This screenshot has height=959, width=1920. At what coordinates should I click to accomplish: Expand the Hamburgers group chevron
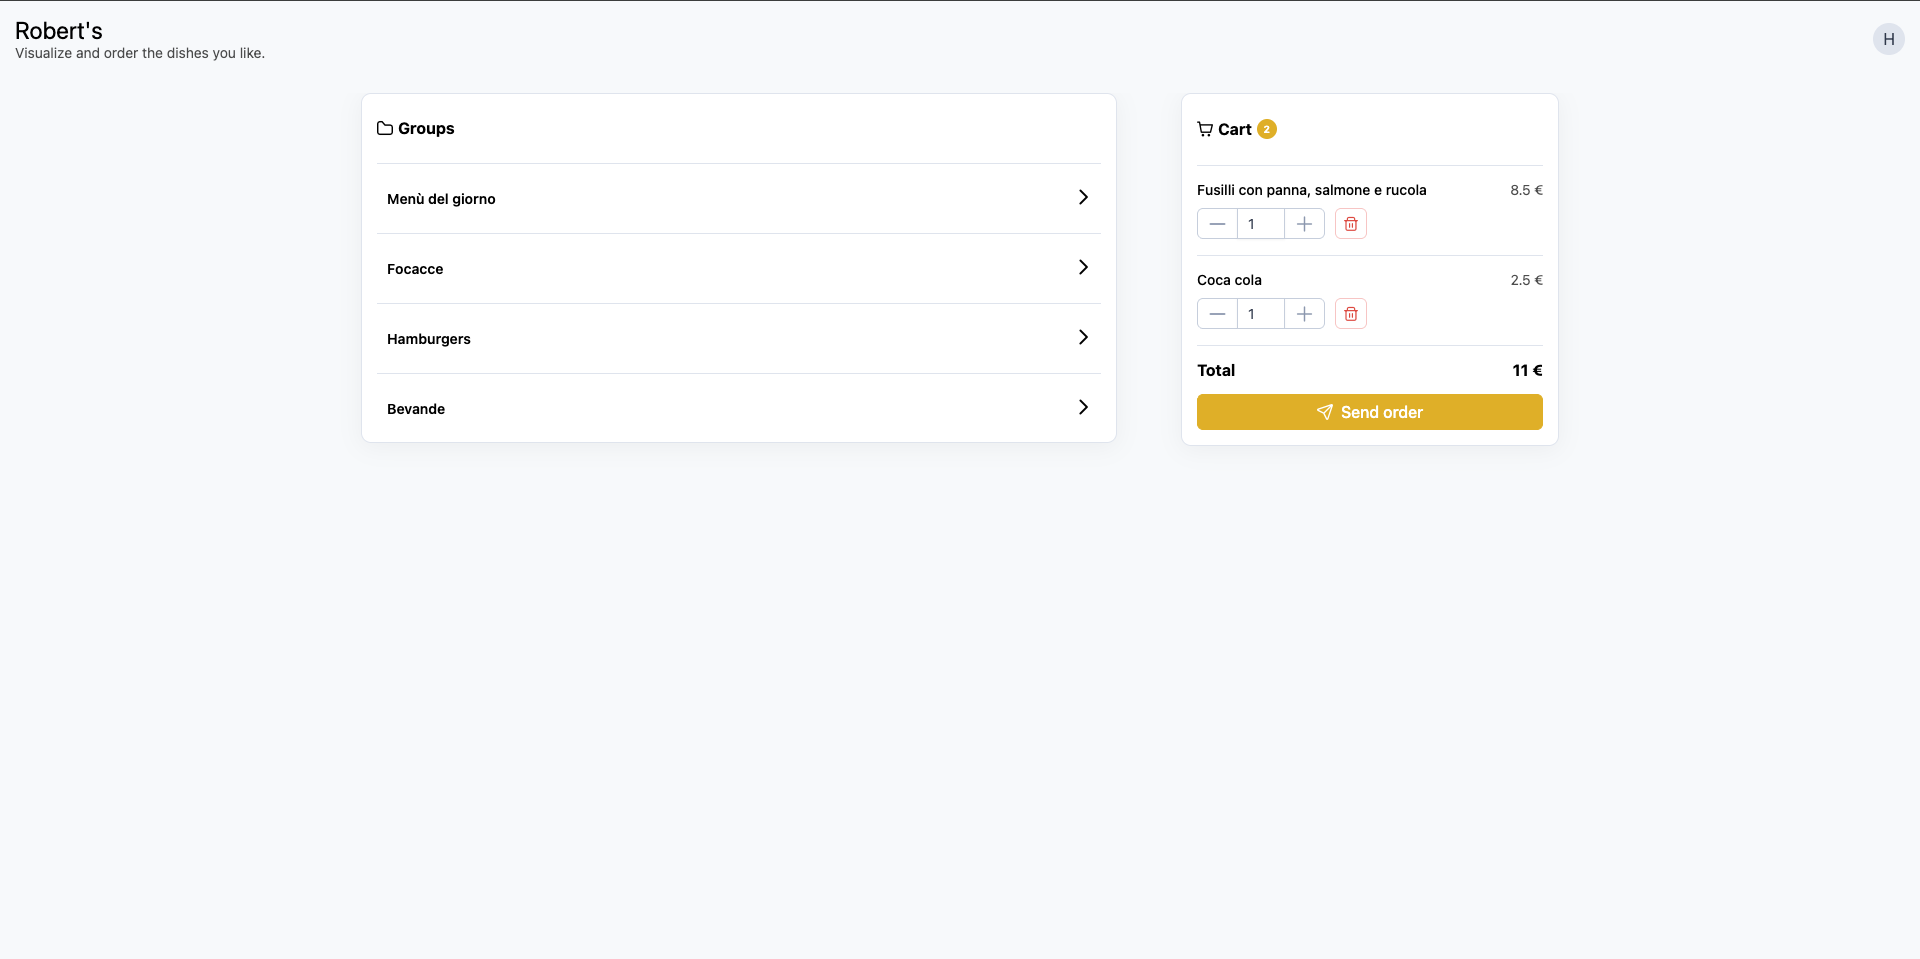pos(1083,338)
